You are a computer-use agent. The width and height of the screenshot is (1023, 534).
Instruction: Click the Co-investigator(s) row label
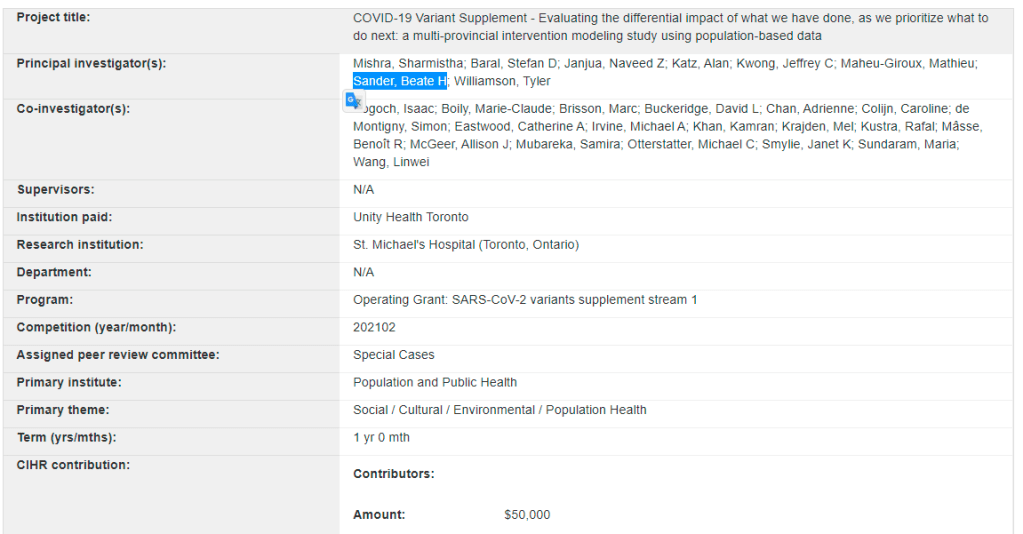73,109
